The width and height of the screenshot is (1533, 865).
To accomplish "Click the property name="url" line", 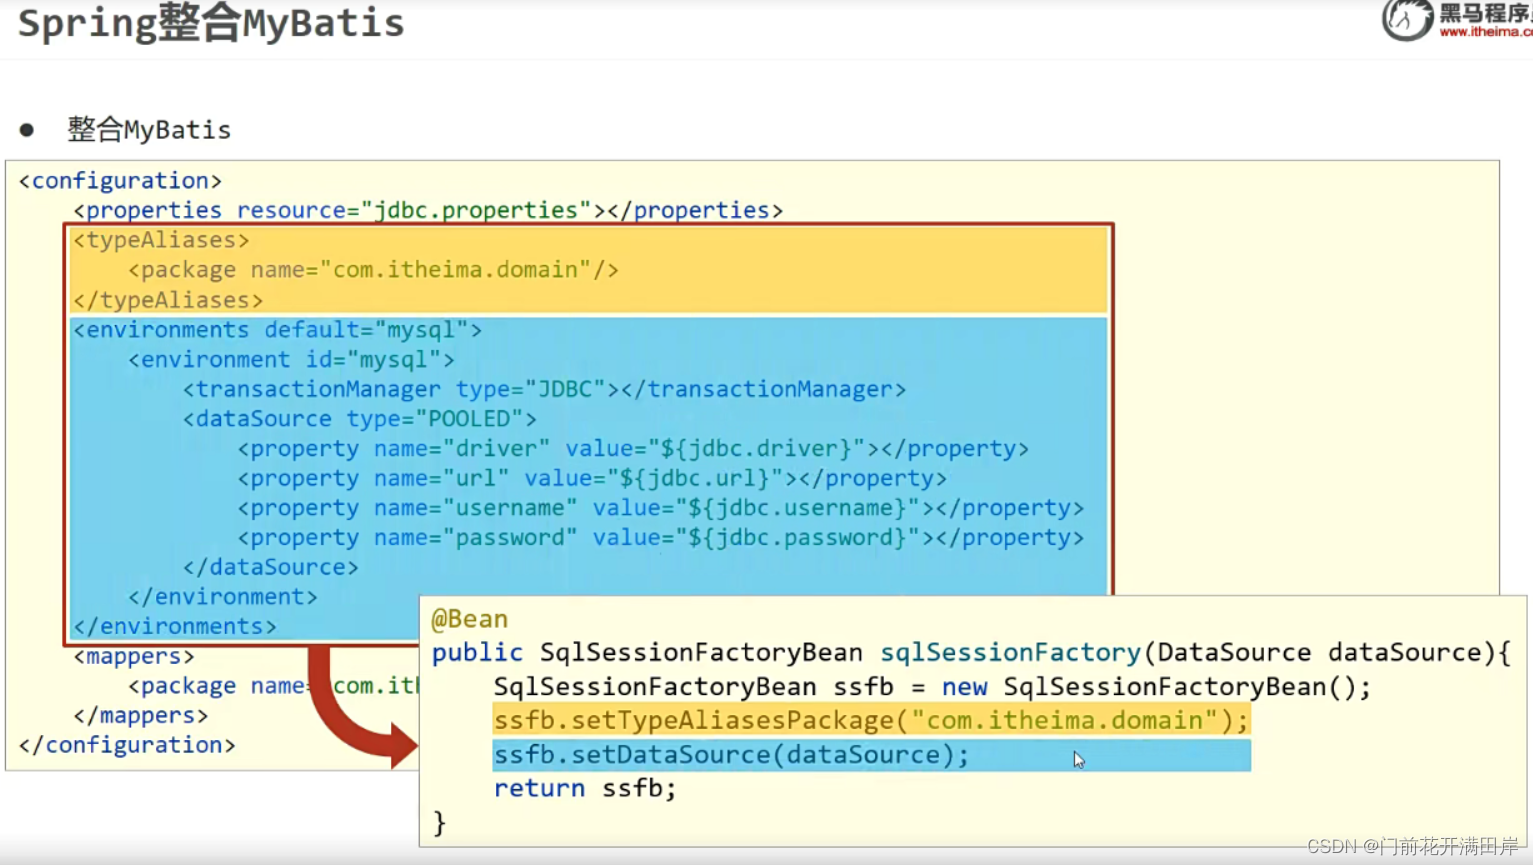I will [x=592, y=479].
